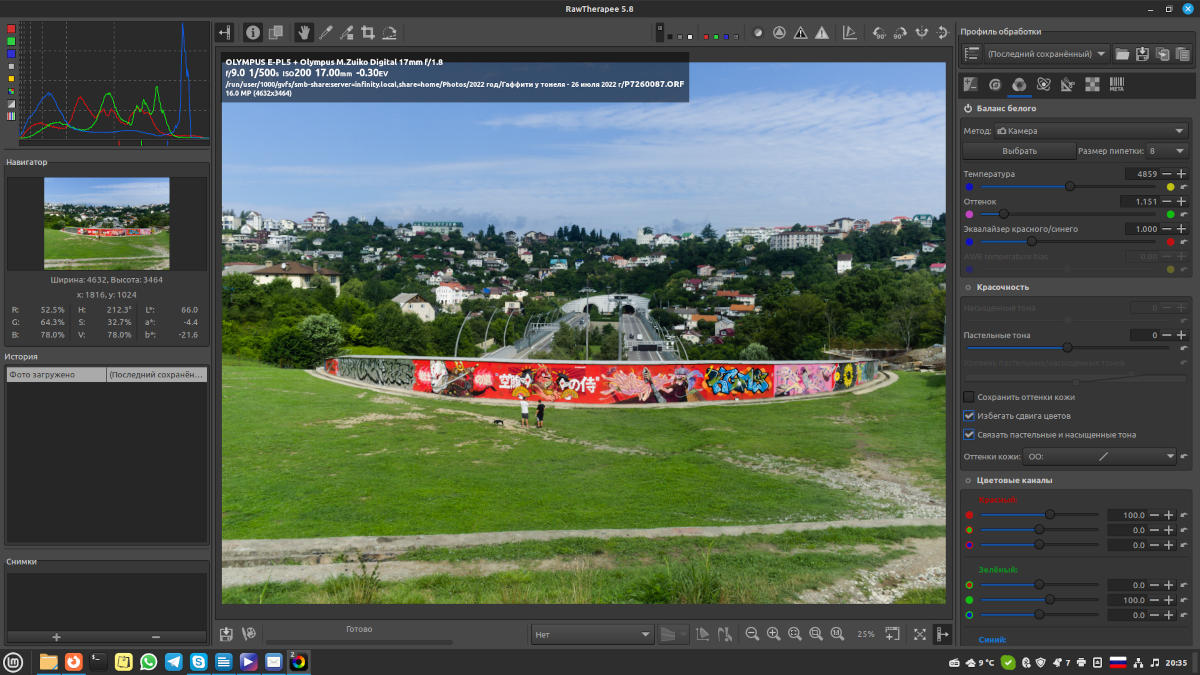Viewport: 1200px width, 675px height.
Task: Remove snapshot with minus button
Action: click(156, 637)
